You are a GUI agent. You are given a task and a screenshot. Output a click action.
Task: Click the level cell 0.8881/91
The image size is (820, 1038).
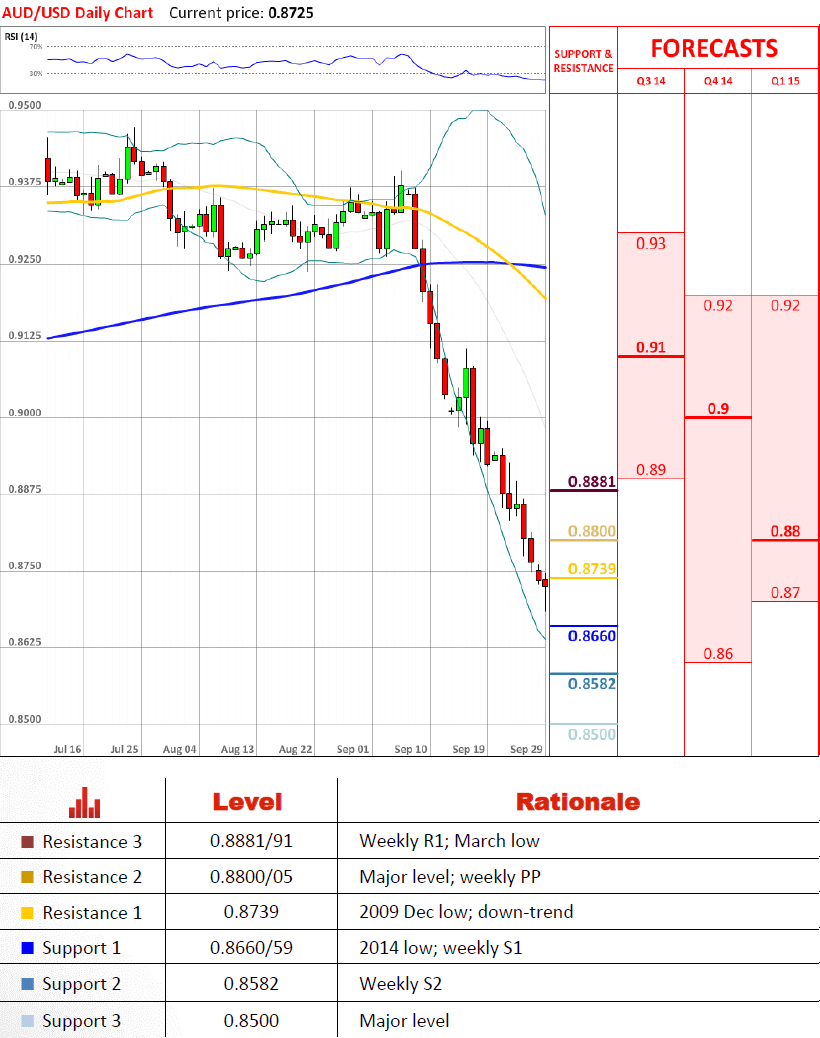251,841
